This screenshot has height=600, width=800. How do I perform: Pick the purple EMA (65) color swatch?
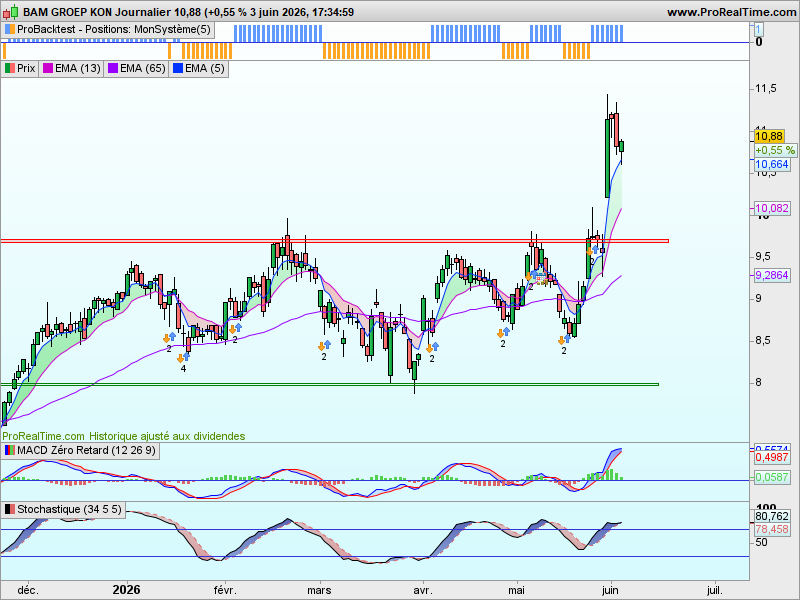tap(113, 68)
